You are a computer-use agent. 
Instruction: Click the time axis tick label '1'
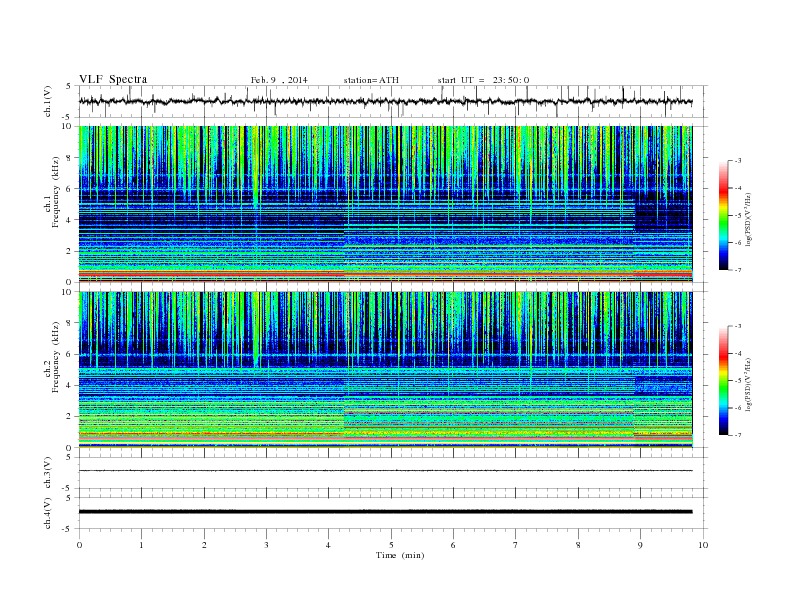tap(141, 545)
